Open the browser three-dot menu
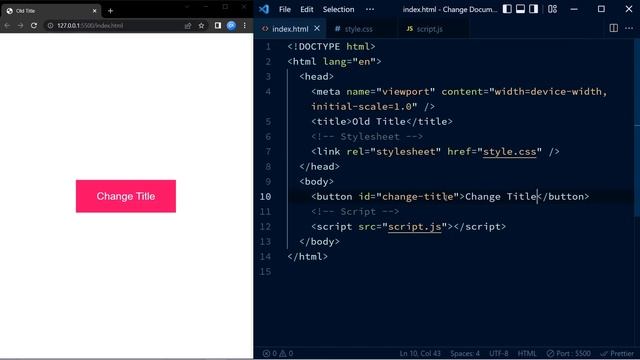This screenshot has width=640, height=360. pyautogui.click(x=244, y=25)
